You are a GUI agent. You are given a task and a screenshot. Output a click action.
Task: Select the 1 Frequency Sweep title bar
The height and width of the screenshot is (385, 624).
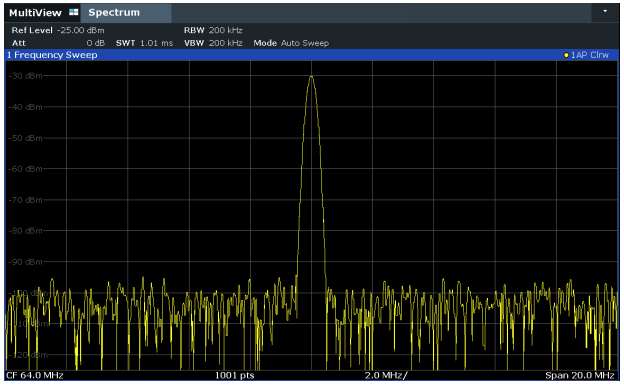tap(311, 55)
